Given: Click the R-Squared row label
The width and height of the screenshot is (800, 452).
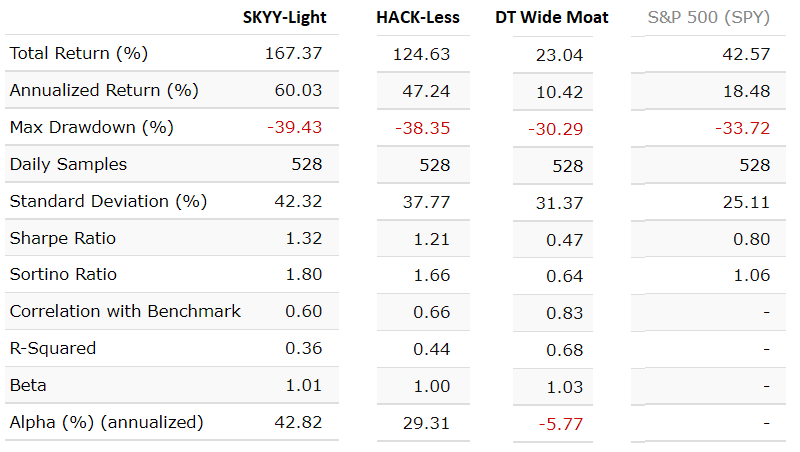Looking at the screenshot, I should (53, 348).
